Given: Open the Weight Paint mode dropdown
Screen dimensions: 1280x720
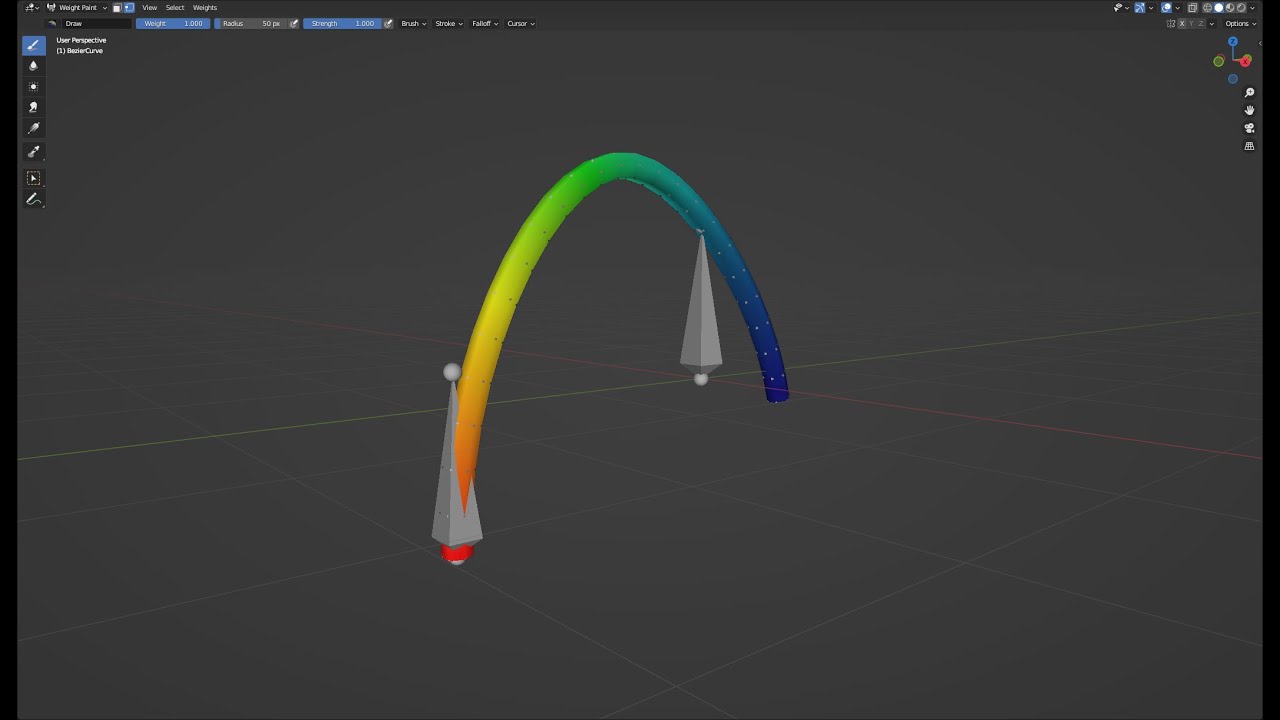Looking at the screenshot, I should pyautogui.click(x=76, y=8).
